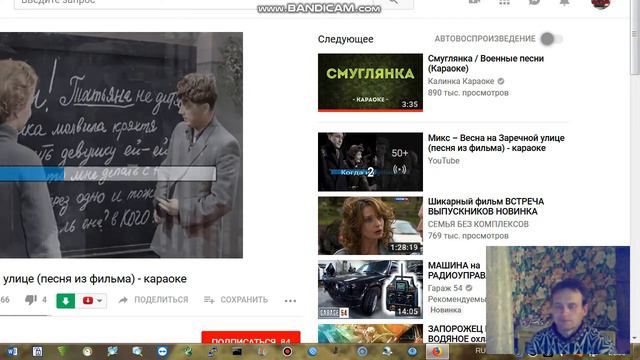
Task: Share the video via ПОДЕЛИТЬСЯ
Action: tap(153, 300)
